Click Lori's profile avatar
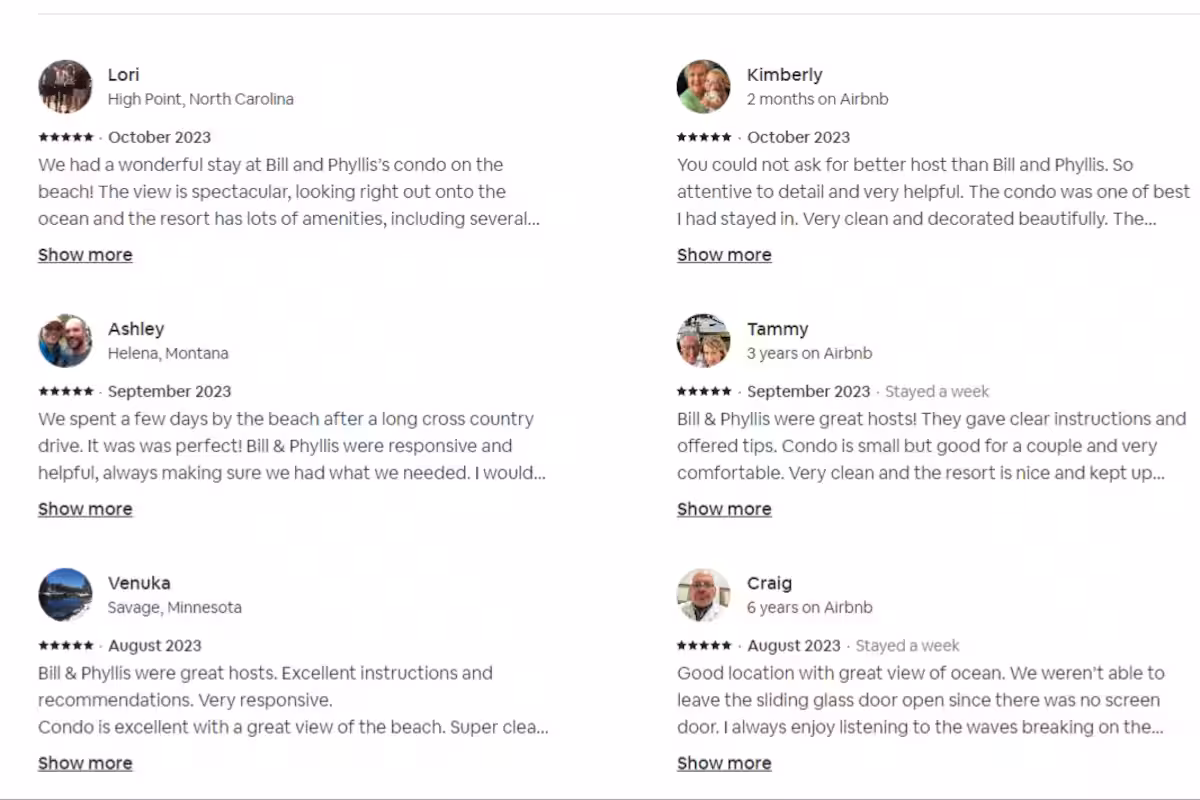1200x800 pixels. pos(65,86)
